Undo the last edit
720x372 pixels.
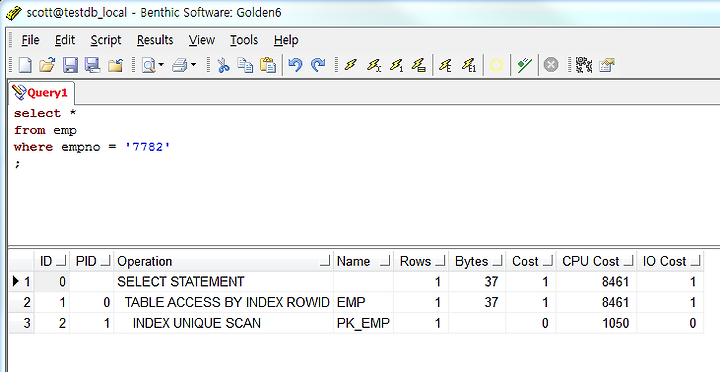(x=295, y=65)
